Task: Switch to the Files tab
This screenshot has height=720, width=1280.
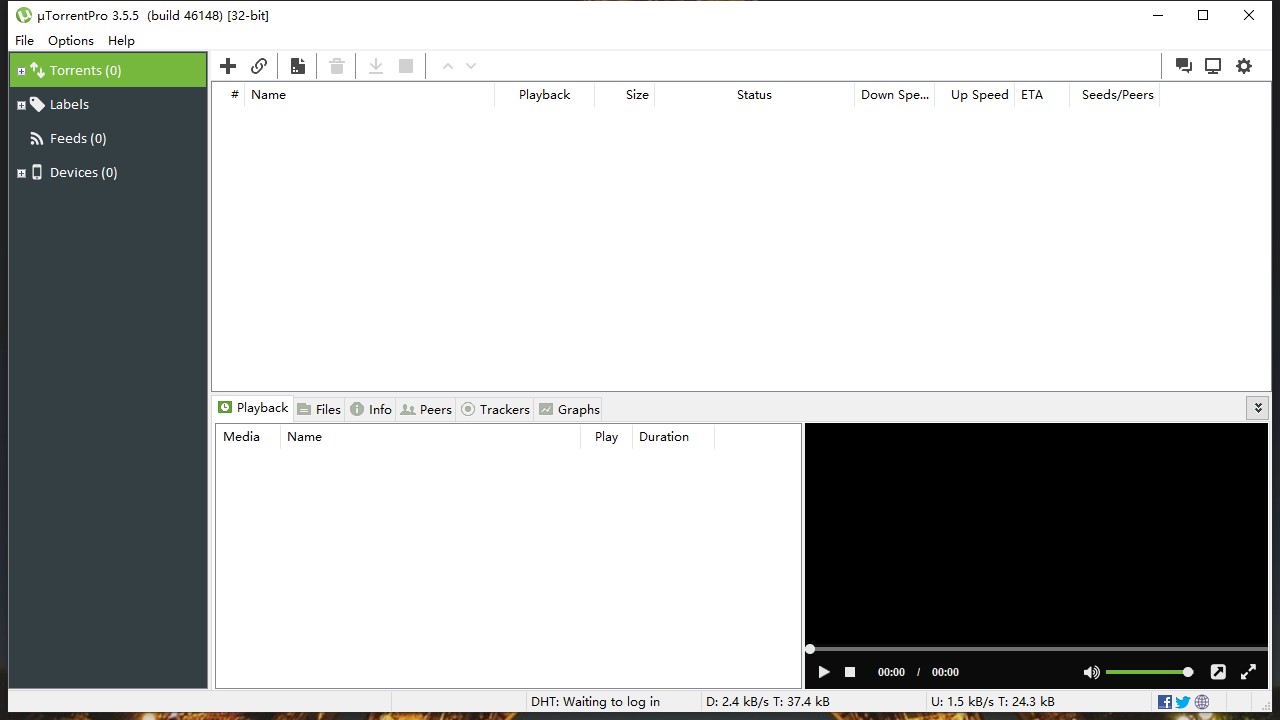Action: click(x=319, y=409)
